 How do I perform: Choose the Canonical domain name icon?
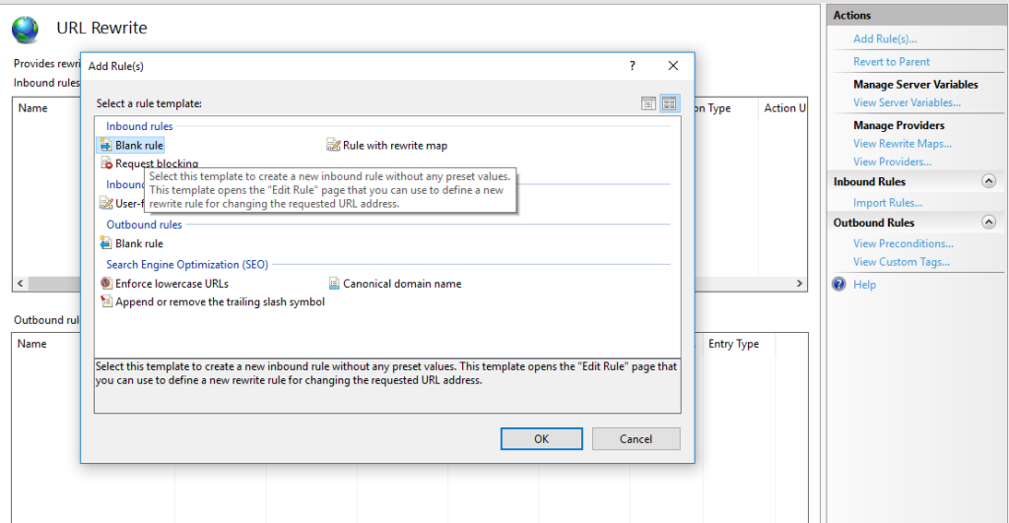click(x=334, y=284)
